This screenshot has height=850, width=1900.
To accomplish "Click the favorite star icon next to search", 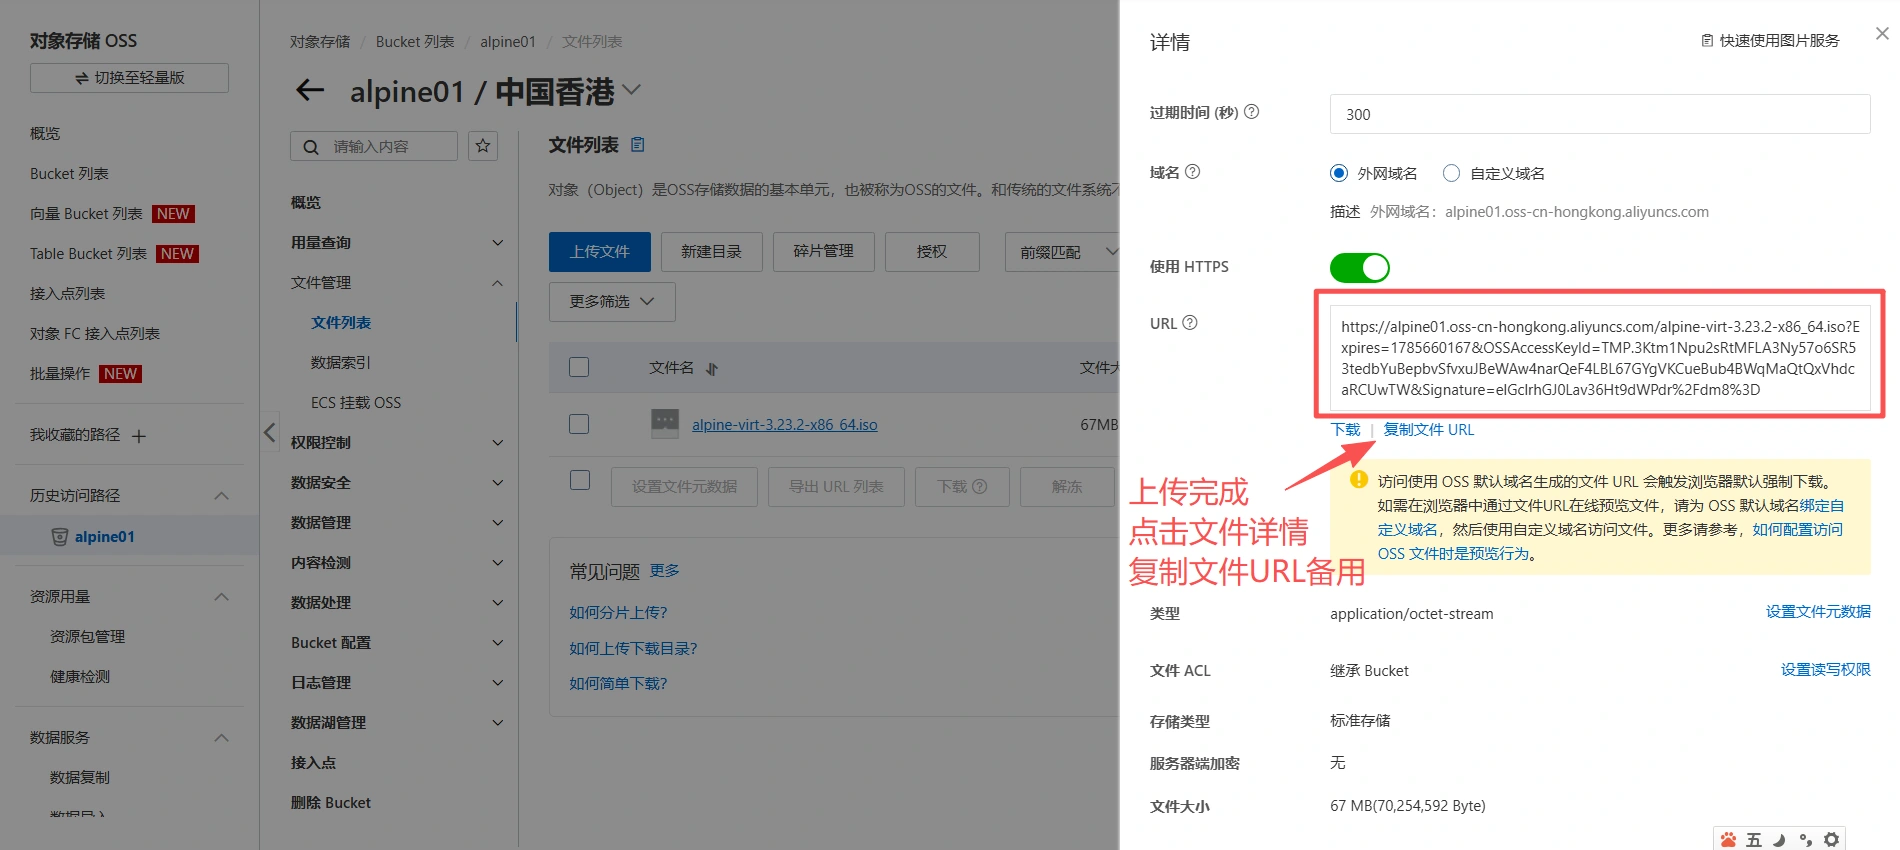I will coord(483,146).
